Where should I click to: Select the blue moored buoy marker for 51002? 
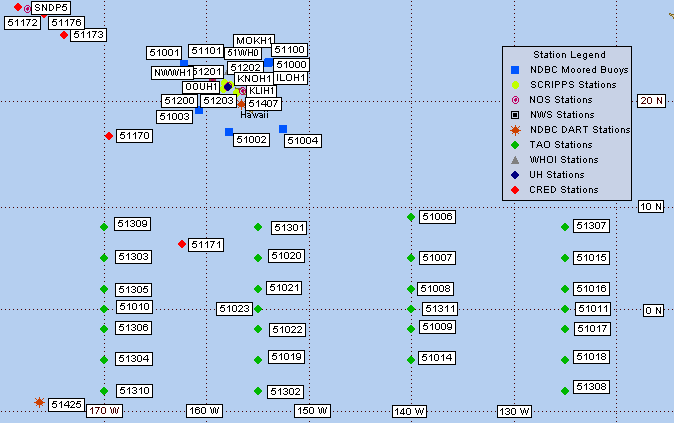point(229,132)
